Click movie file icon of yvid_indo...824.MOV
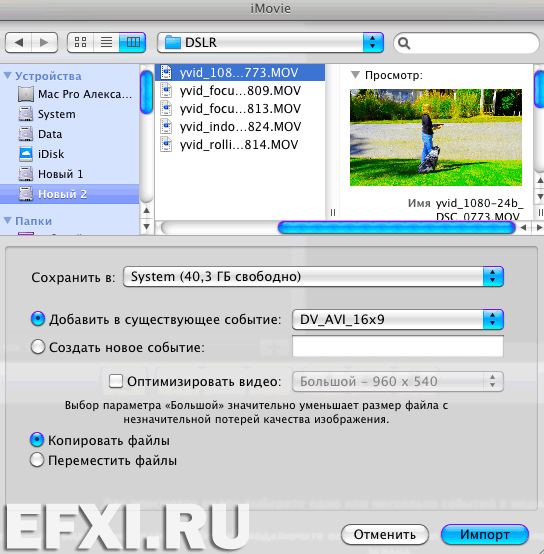Image resolution: width=544 pixels, height=554 pixels. coord(166,126)
